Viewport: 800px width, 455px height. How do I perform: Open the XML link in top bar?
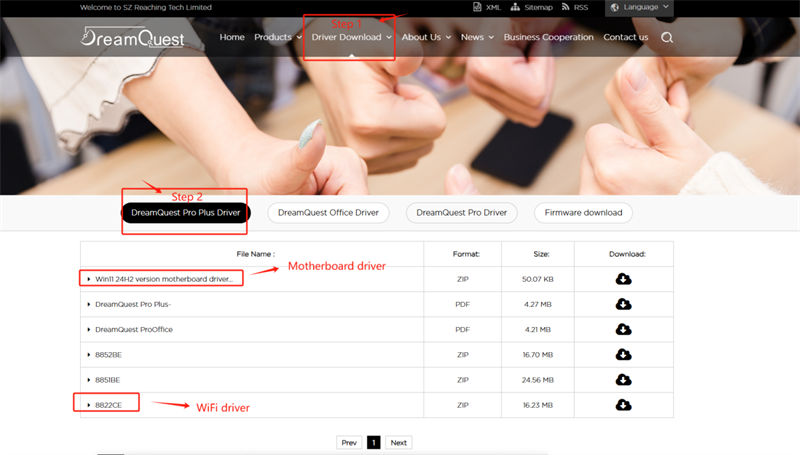click(487, 7)
